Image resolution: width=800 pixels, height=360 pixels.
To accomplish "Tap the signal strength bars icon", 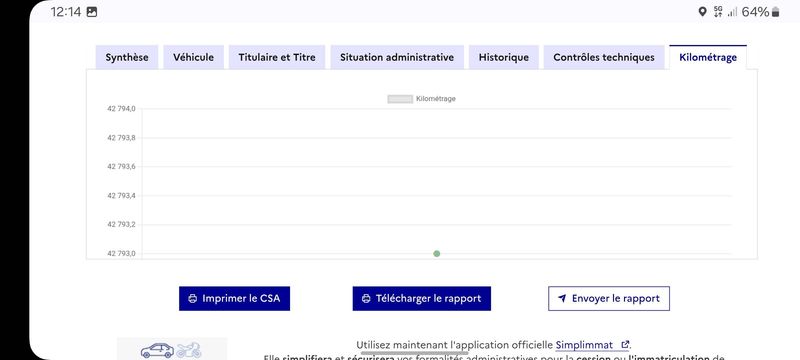I will click(x=732, y=12).
